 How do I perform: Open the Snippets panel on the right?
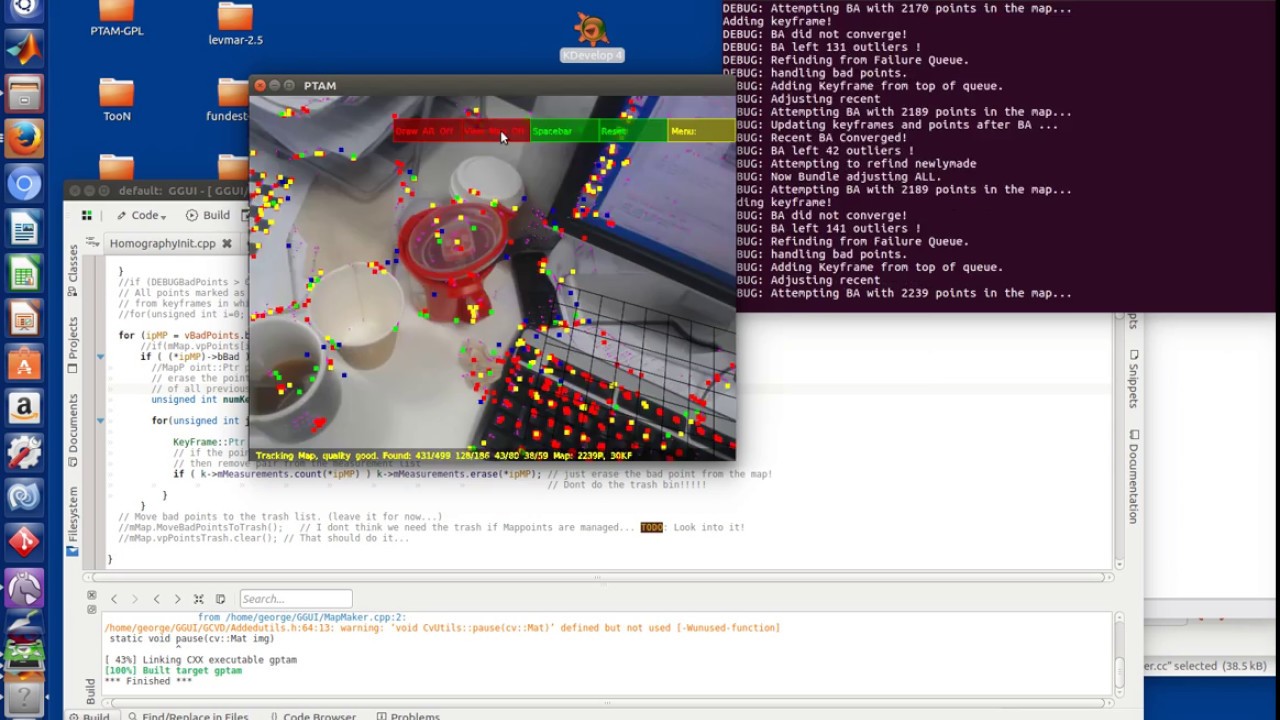(x=1134, y=378)
